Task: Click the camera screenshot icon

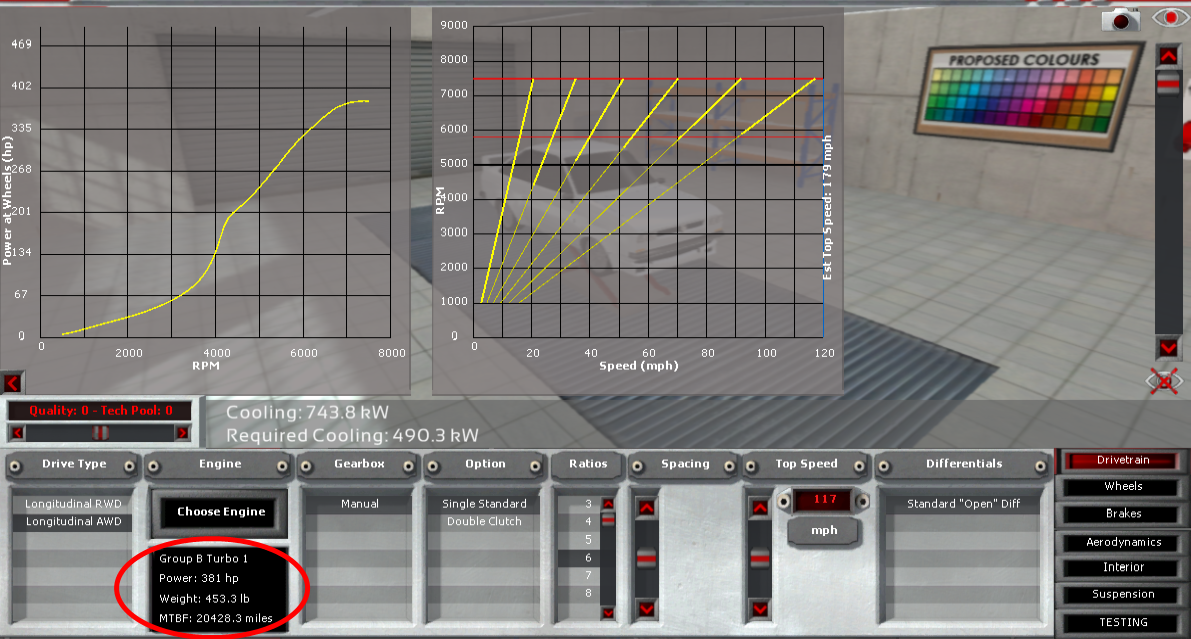Action: click(x=1121, y=18)
